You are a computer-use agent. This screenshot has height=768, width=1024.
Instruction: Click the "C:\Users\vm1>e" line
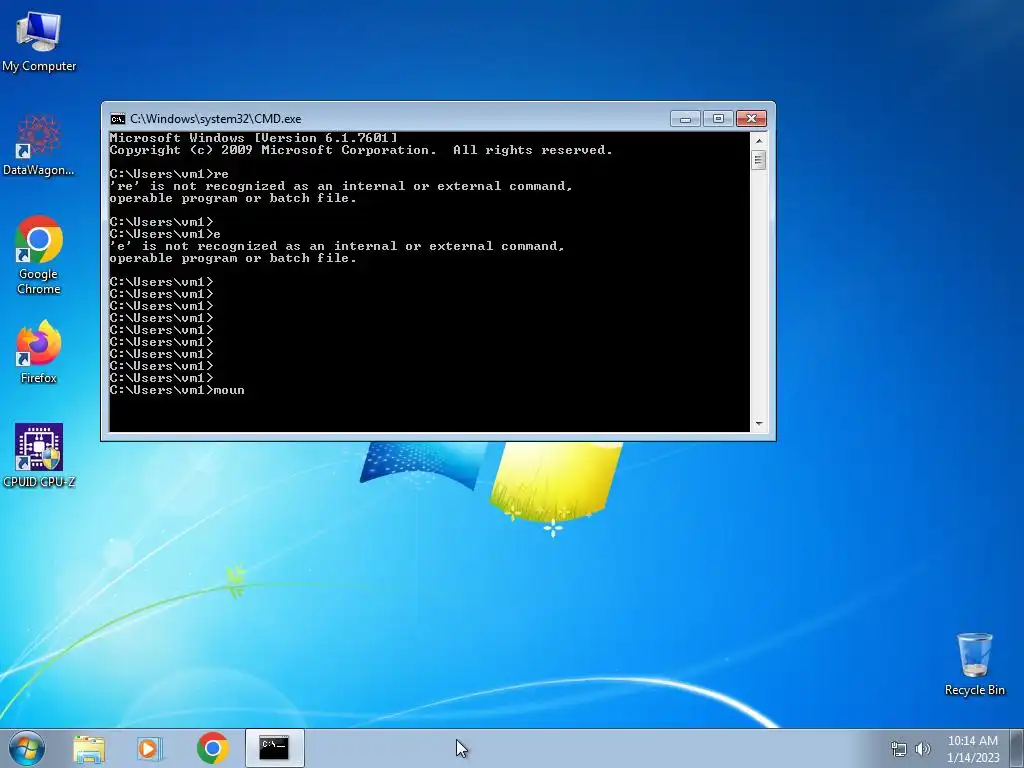click(165, 234)
